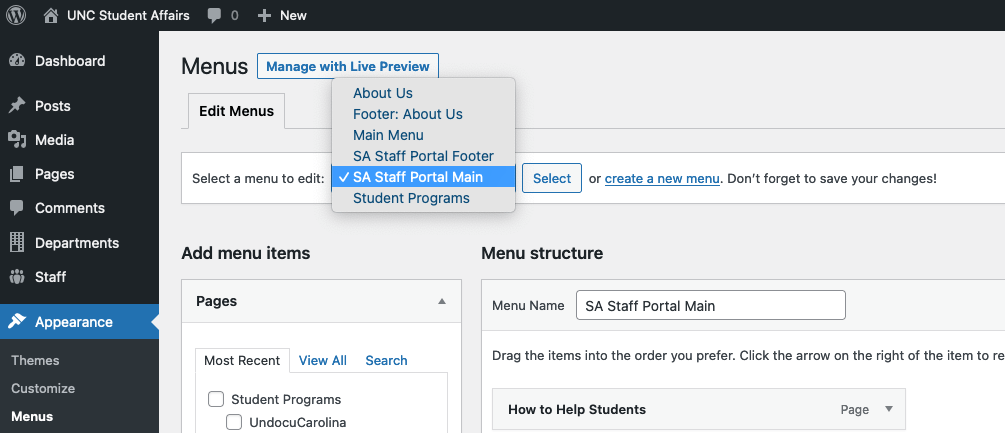The width and height of the screenshot is (1005, 433).
Task: Click the Menus page heading text
Action: (215, 67)
